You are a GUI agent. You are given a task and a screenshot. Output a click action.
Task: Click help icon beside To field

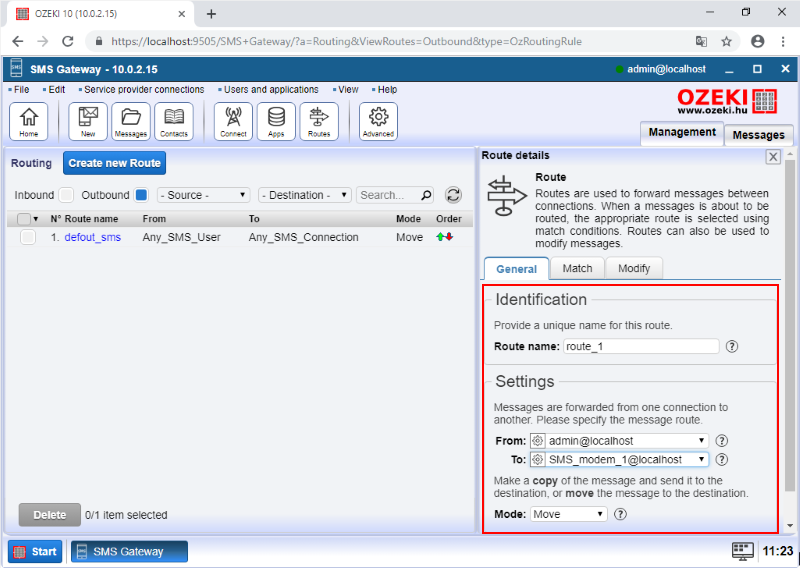coord(721,460)
